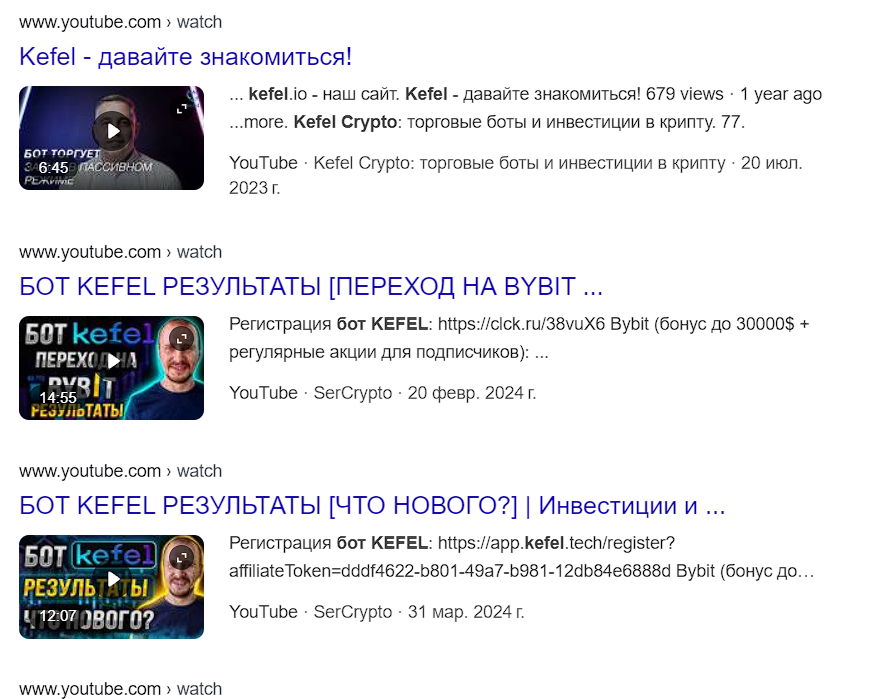
Task: Click the 6:45 duration badge
Action: pyautogui.click(x=54, y=168)
